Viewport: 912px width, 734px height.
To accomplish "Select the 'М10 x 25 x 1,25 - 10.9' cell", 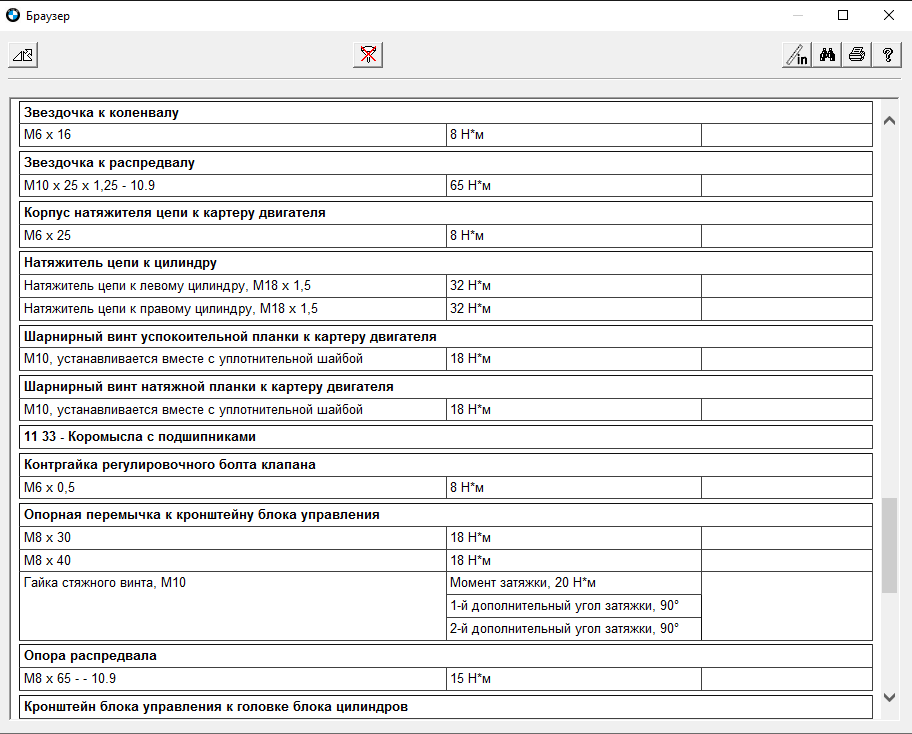I will tap(233, 185).
